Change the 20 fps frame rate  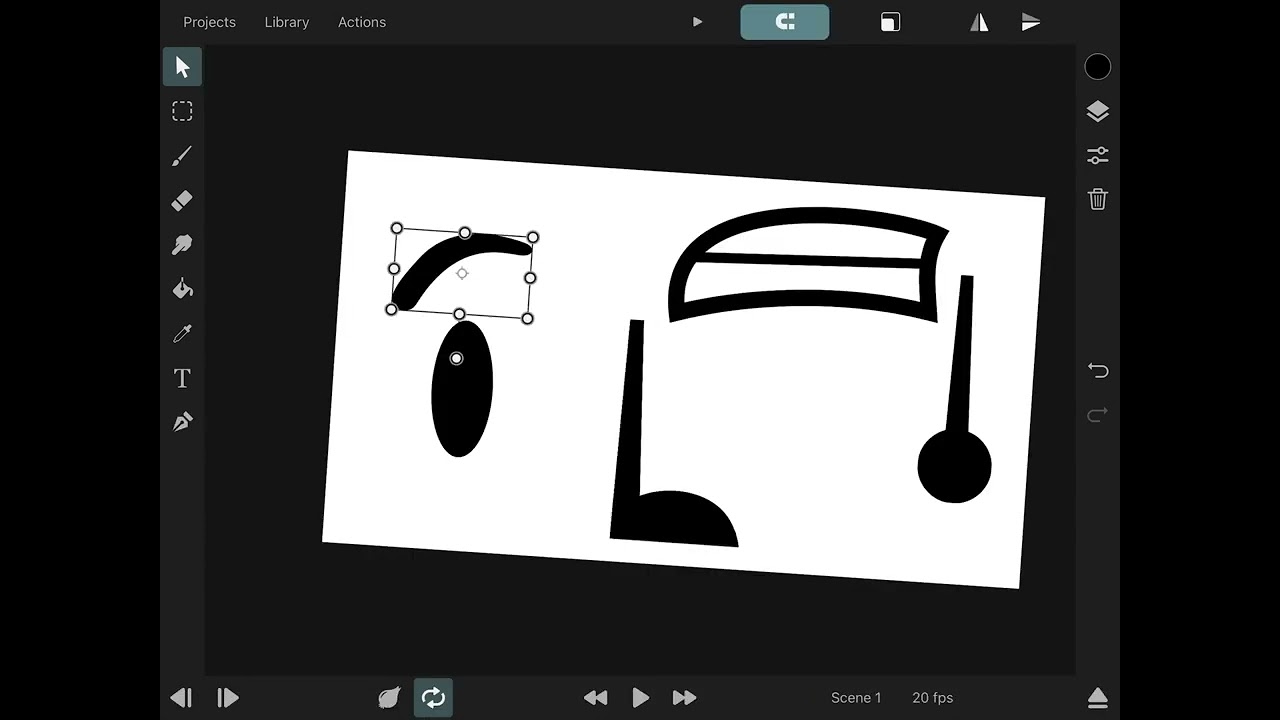pos(933,698)
